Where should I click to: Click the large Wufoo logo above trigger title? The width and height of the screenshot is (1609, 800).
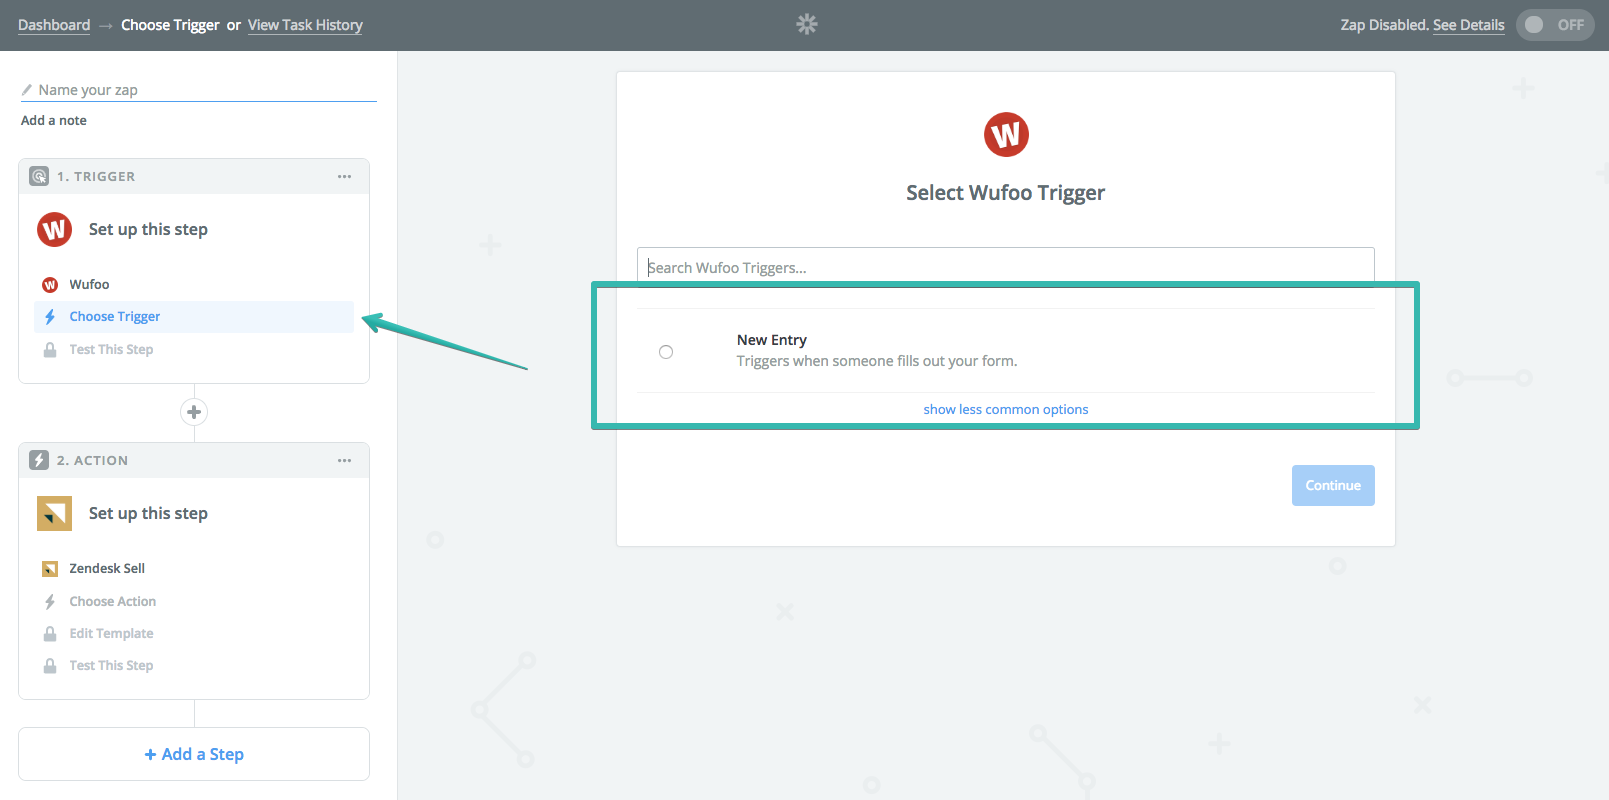[x=1005, y=135]
